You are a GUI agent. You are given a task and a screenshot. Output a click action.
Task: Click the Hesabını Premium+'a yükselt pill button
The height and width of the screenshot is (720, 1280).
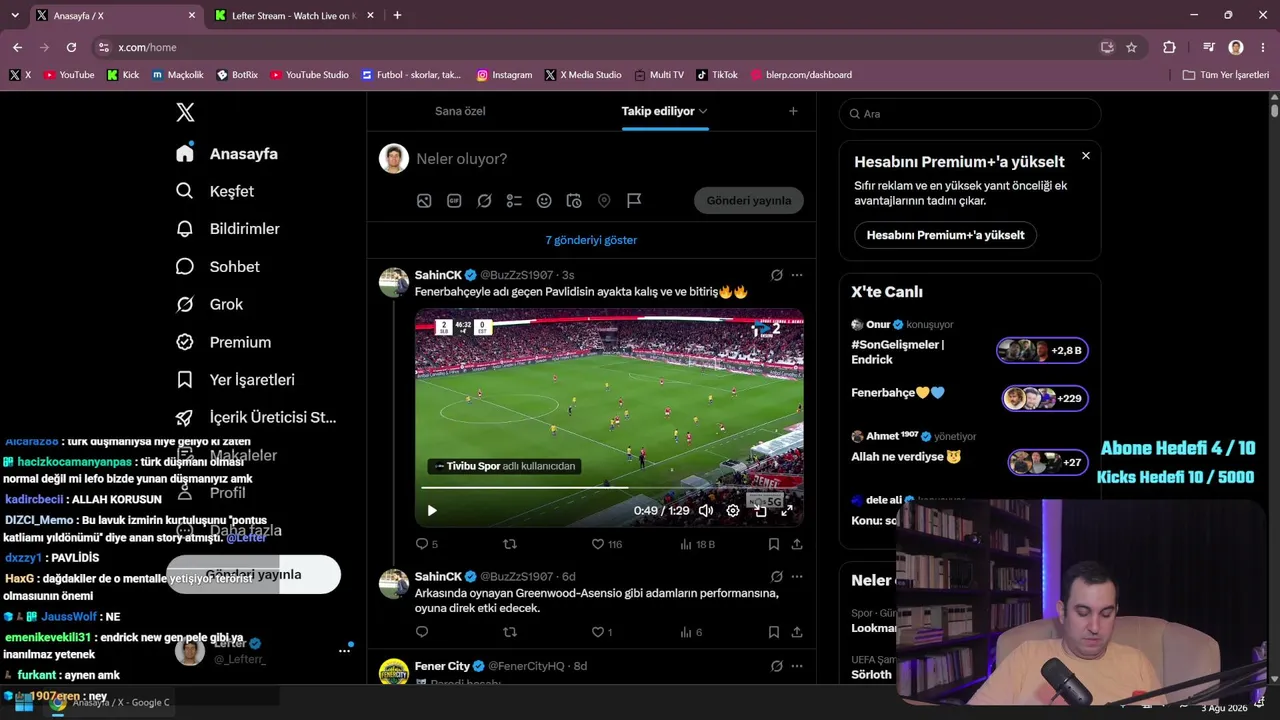tap(946, 235)
